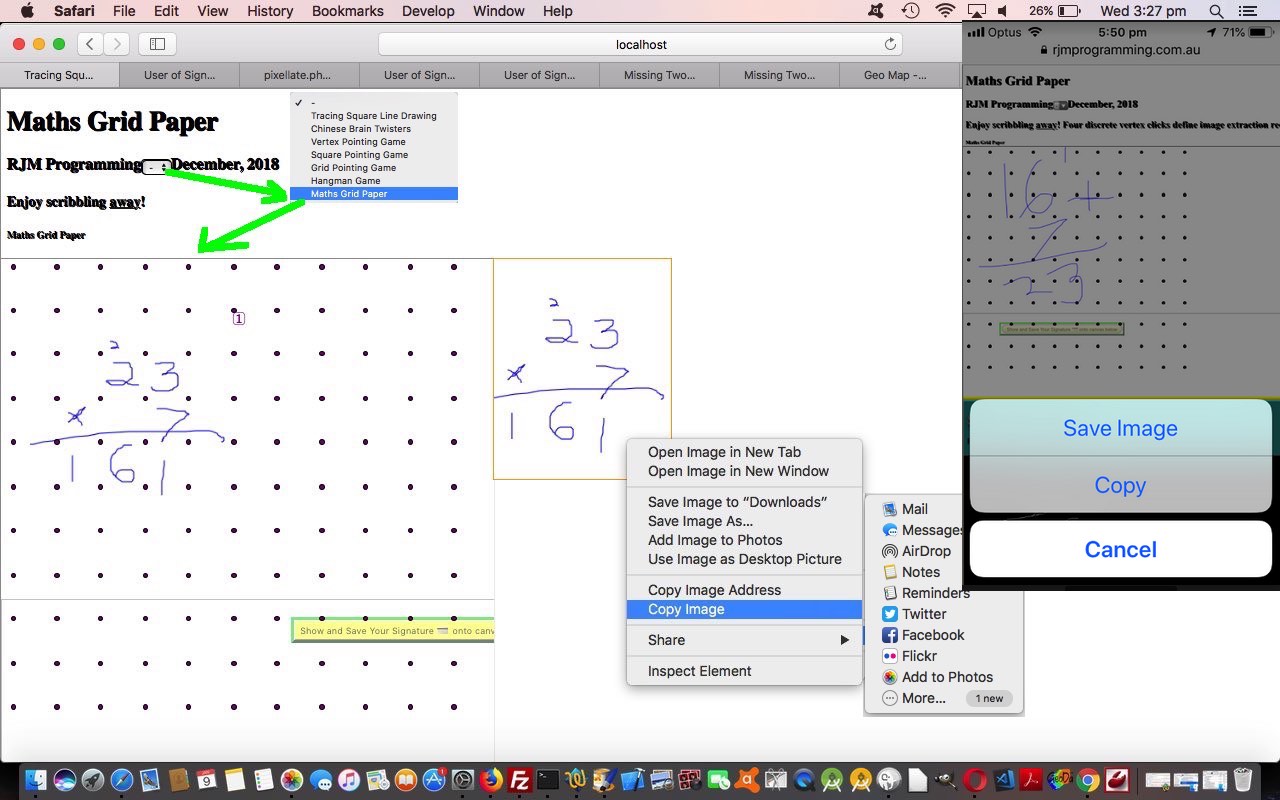Choose Open Image in New Tab
The height and width of the screenshot is (800, 1280).
[x=744, y=452]
